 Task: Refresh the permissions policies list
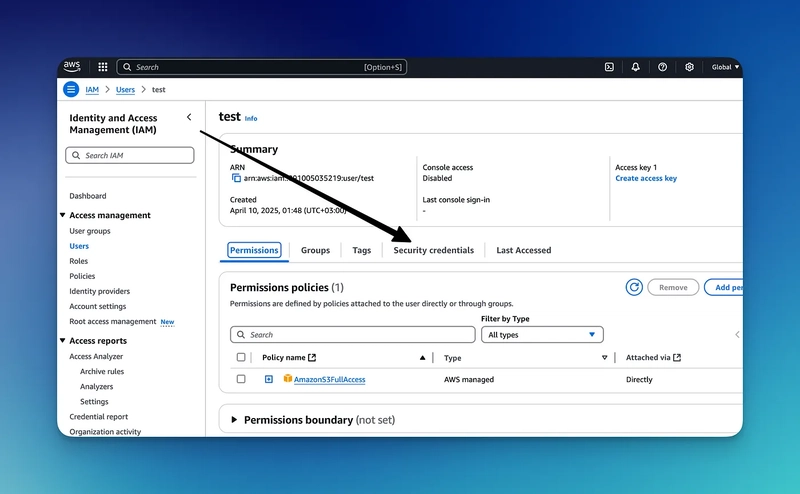(x=634, y=287)
